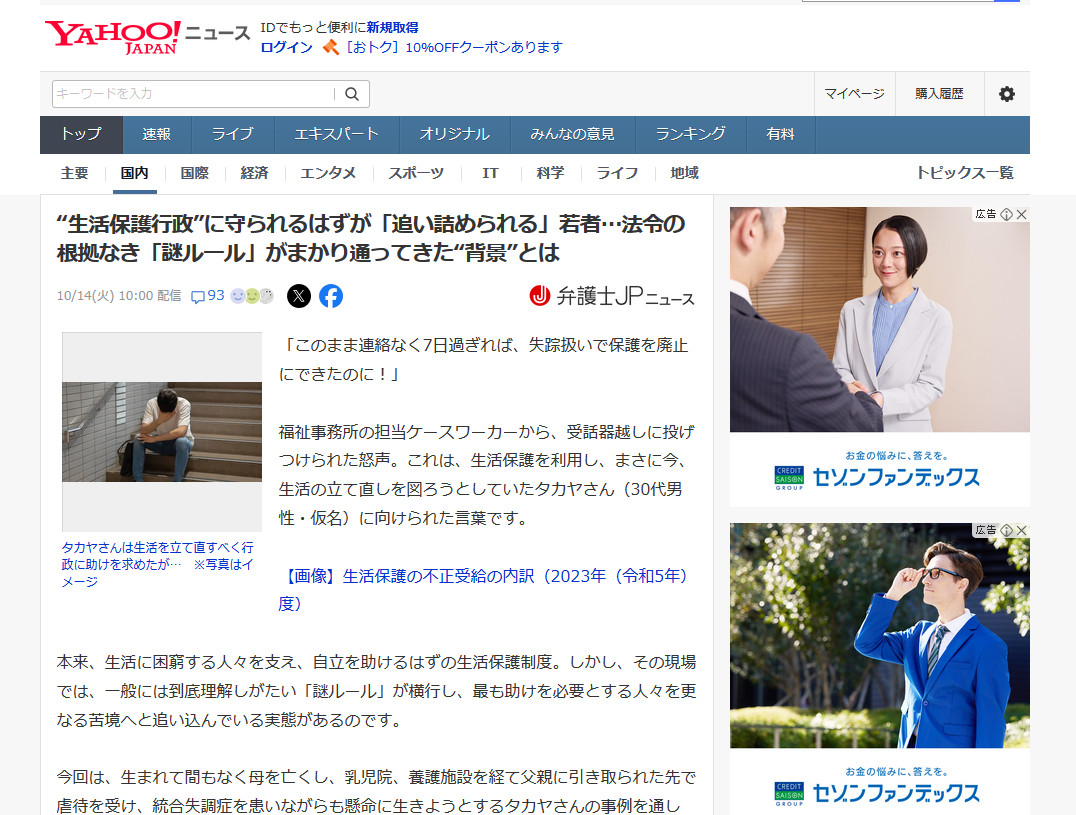Viewport: 1076px width, 815px height.
Task: Share the article on X
Action: 299,296
